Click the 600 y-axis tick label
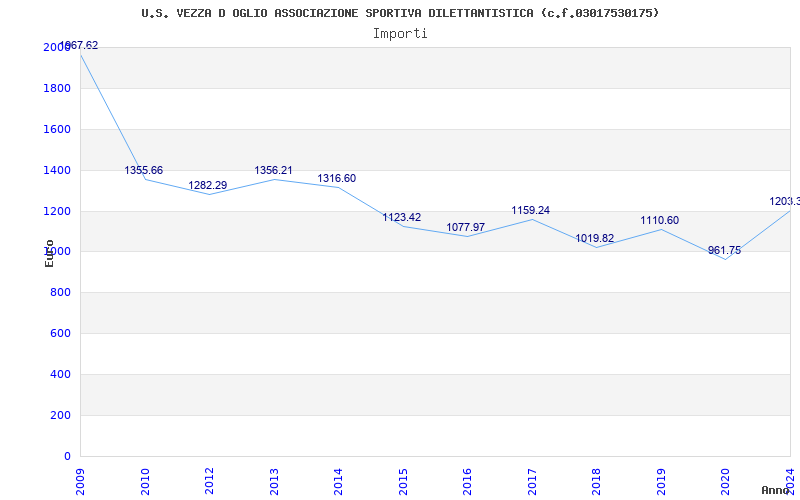This screenshot has height=500, width=800. (60, 334)
